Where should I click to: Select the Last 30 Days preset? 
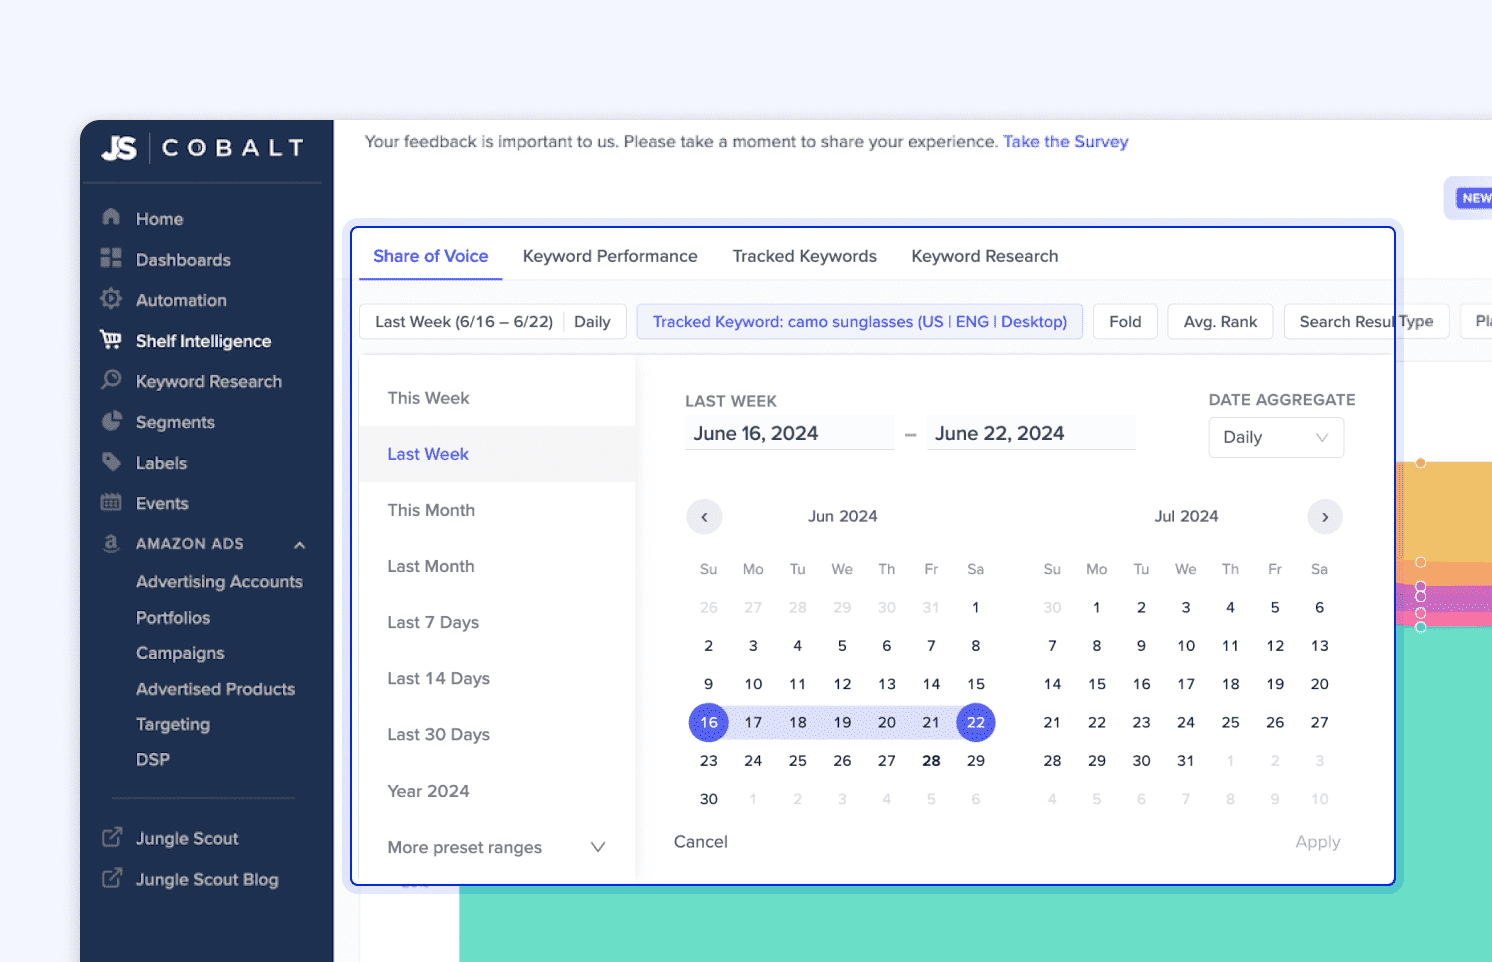click(438, 734)
